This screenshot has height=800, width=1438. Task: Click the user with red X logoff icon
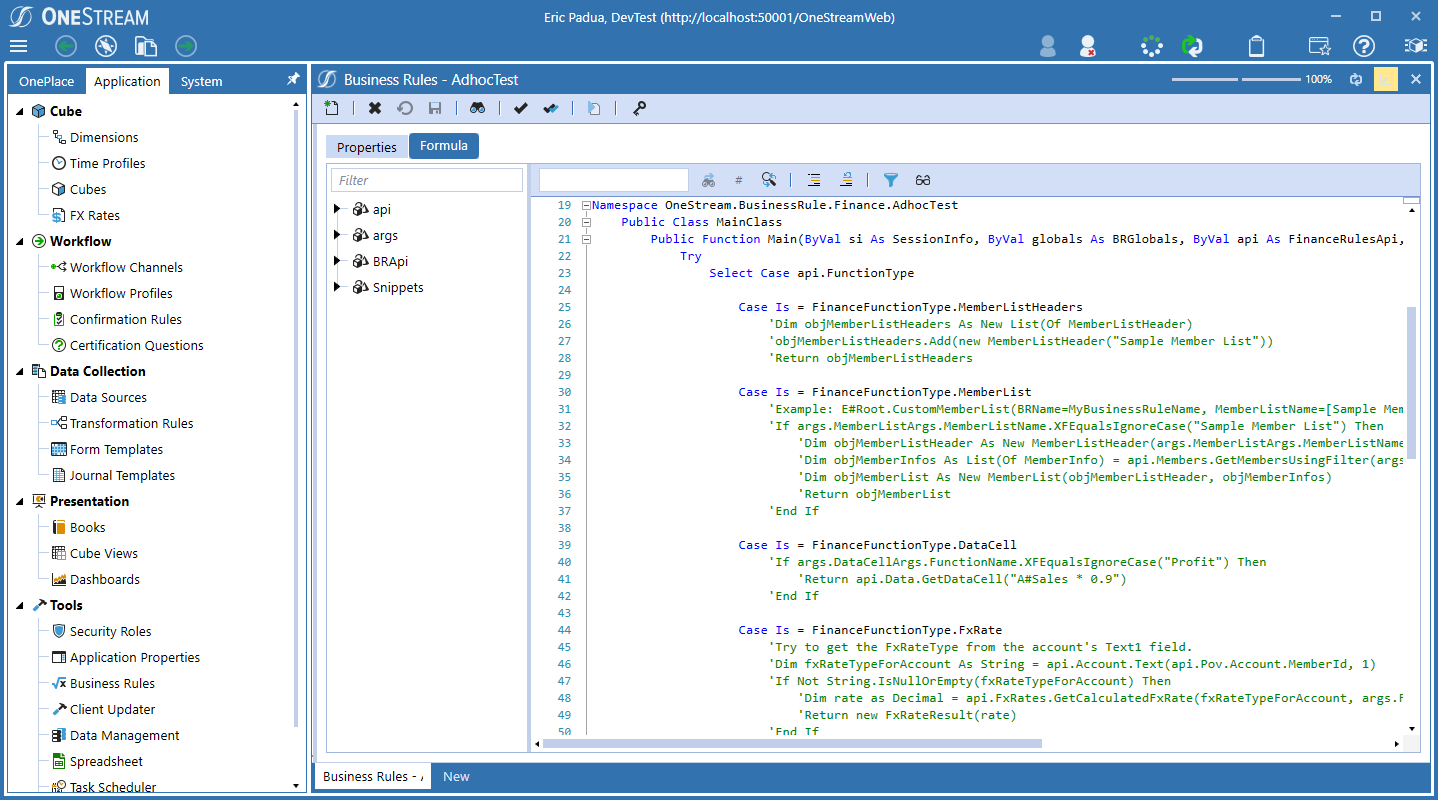coord(1088,46)
